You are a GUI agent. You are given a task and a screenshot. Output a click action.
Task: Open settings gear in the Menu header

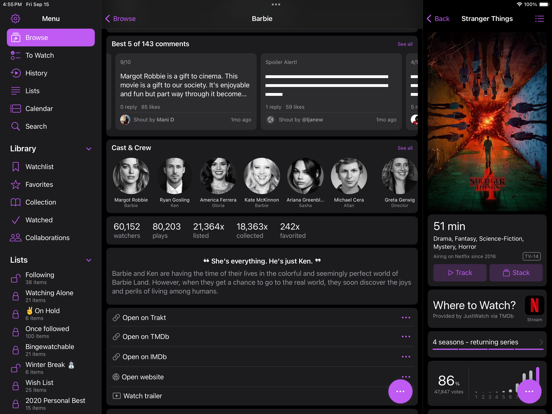[x=15, y=19]
